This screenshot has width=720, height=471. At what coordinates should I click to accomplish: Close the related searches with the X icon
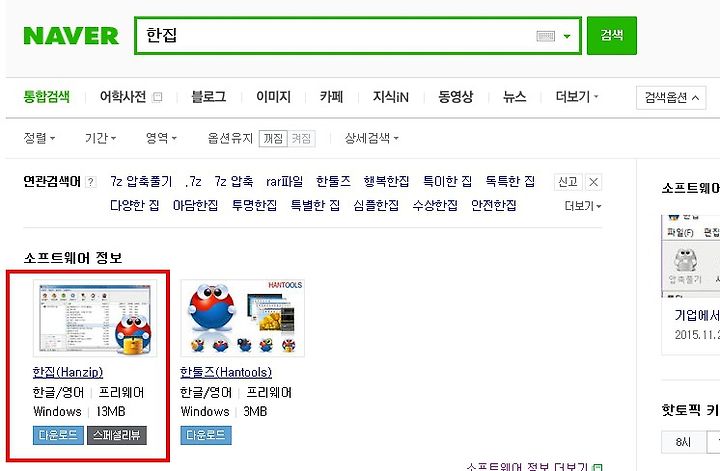[593, 182]
